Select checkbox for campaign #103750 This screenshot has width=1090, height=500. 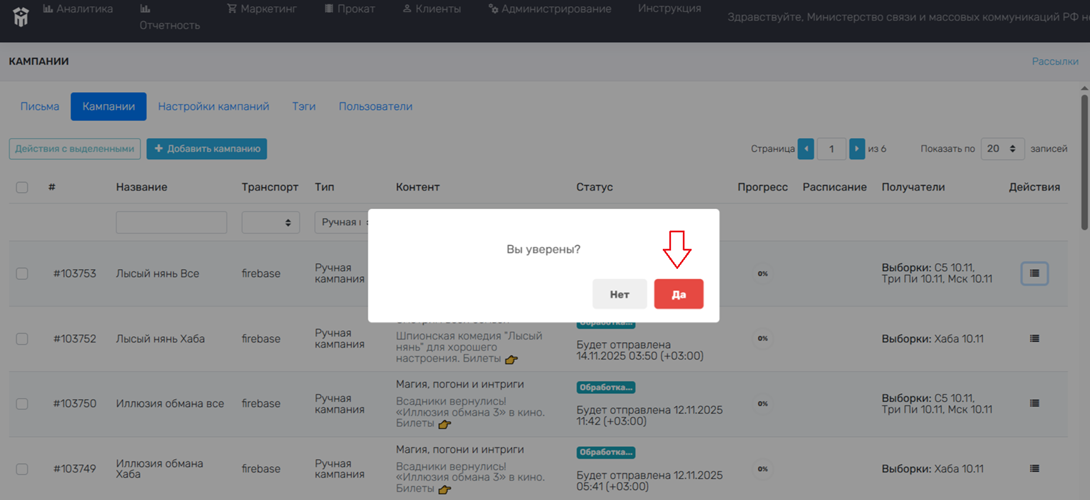click(x=22, y=404)
